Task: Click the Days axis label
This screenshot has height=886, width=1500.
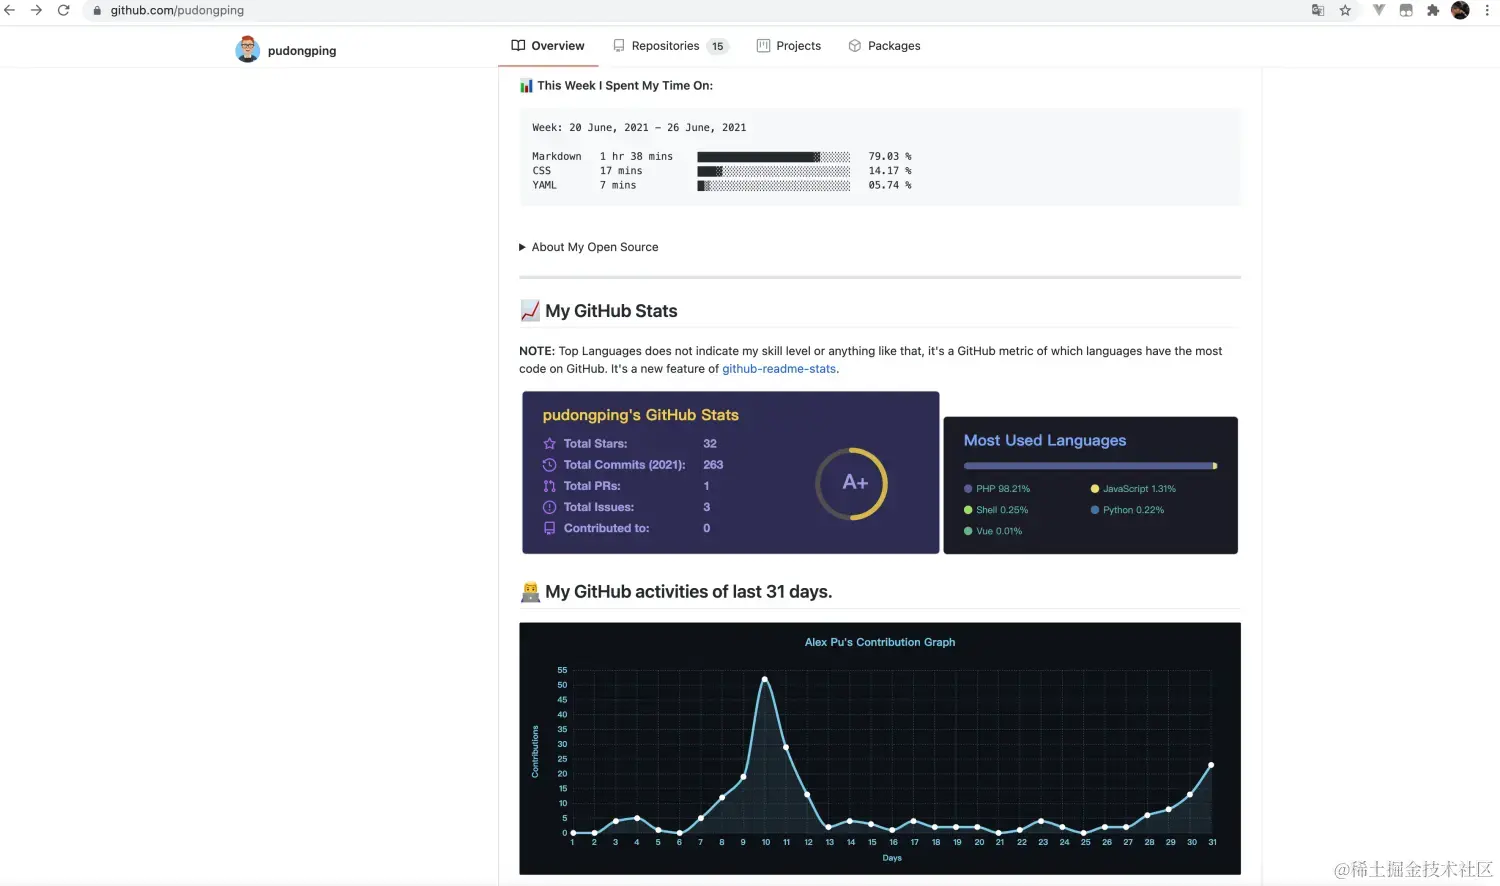Action: pyautogui.click(x=892, y=858)
